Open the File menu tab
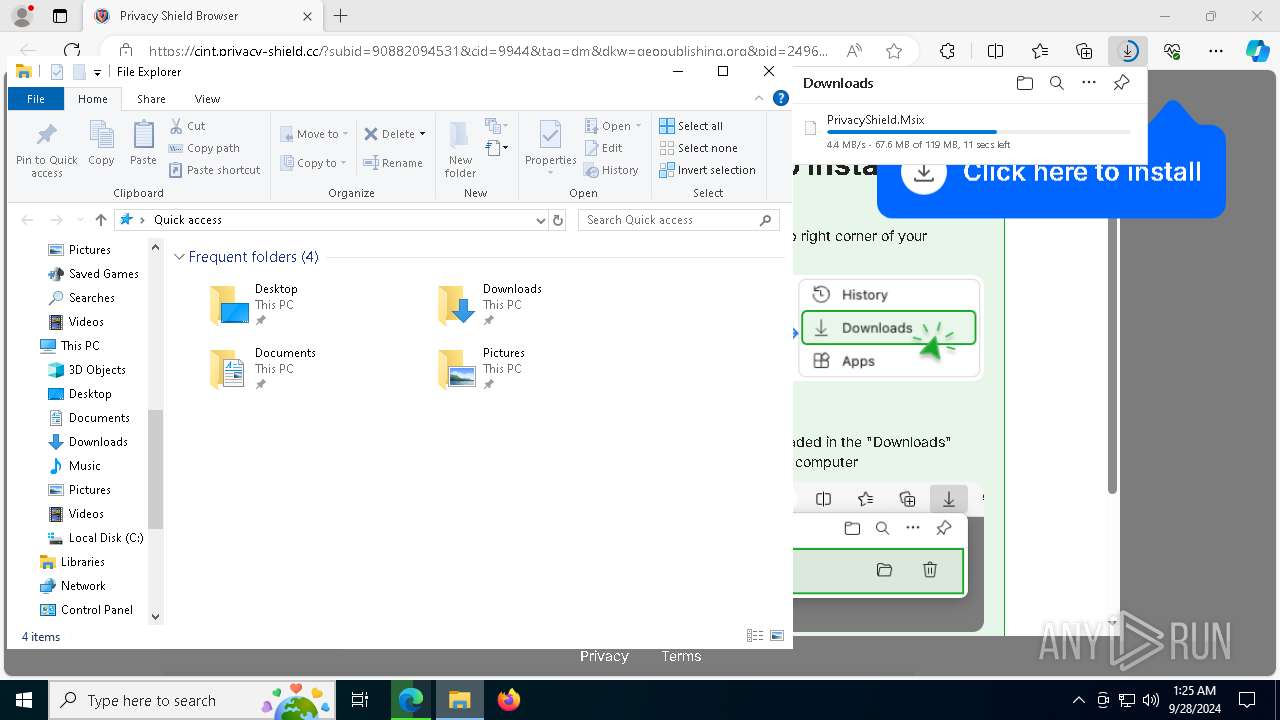The width and height of the screenshot is (1280, 720). (36, 99)
